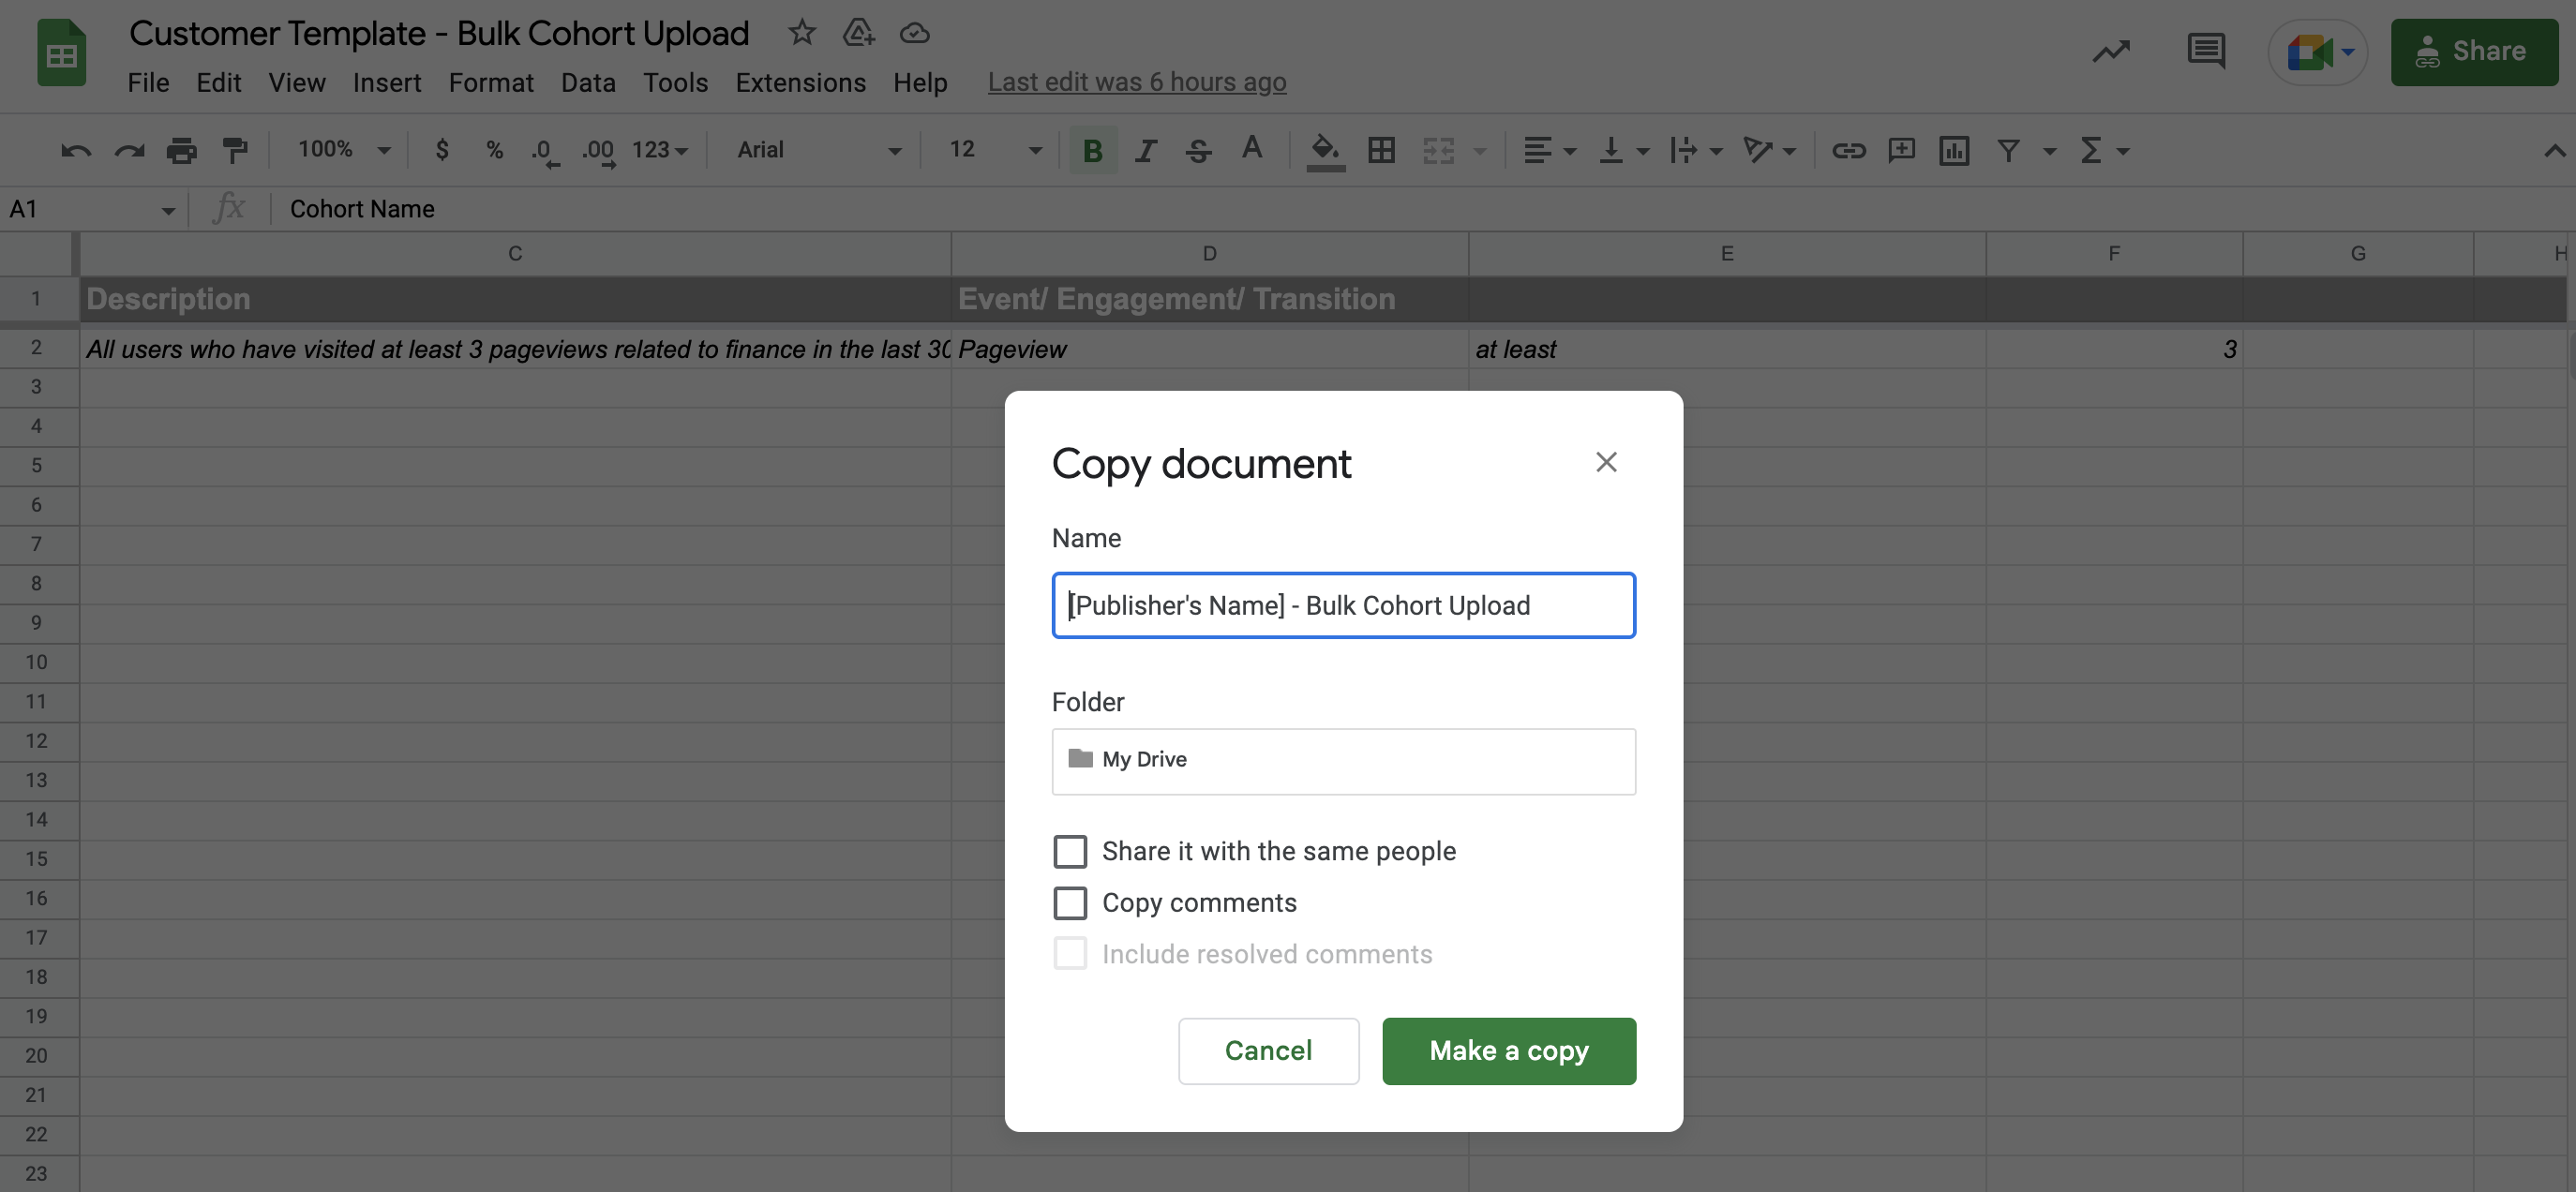Click the move to Drive folder icon
This screenshot has height=1192, width=2576.
858,33
